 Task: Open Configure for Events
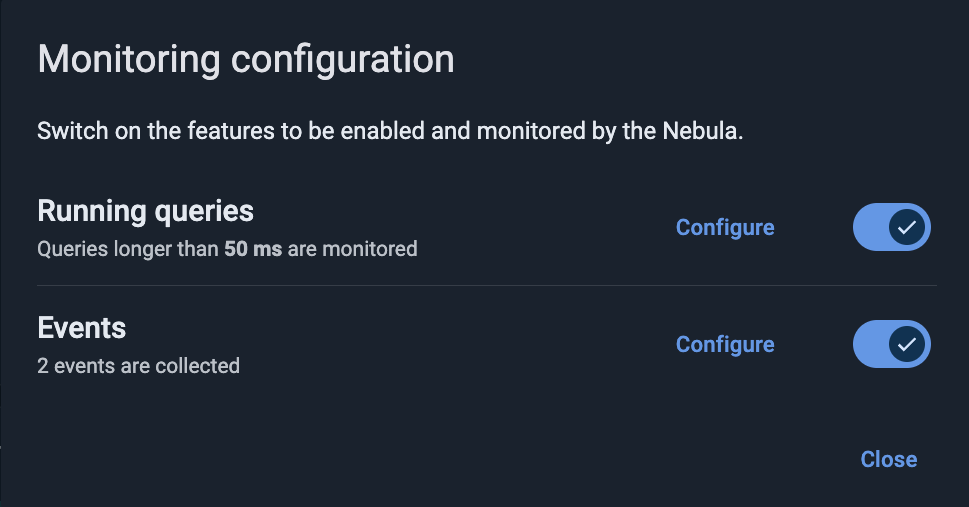coord(725,345)
